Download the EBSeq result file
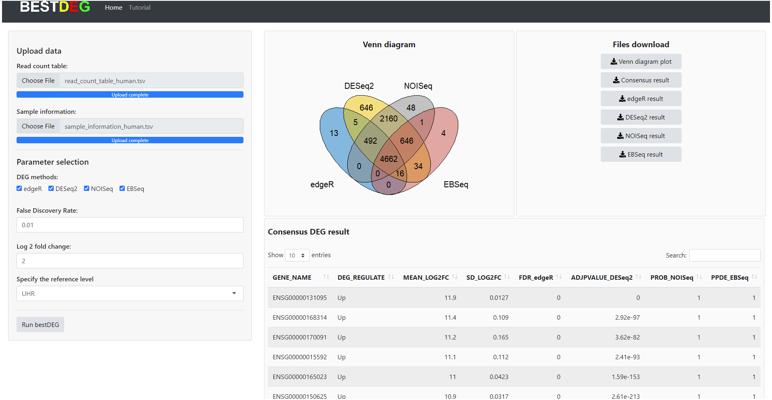 click(641, 154)
